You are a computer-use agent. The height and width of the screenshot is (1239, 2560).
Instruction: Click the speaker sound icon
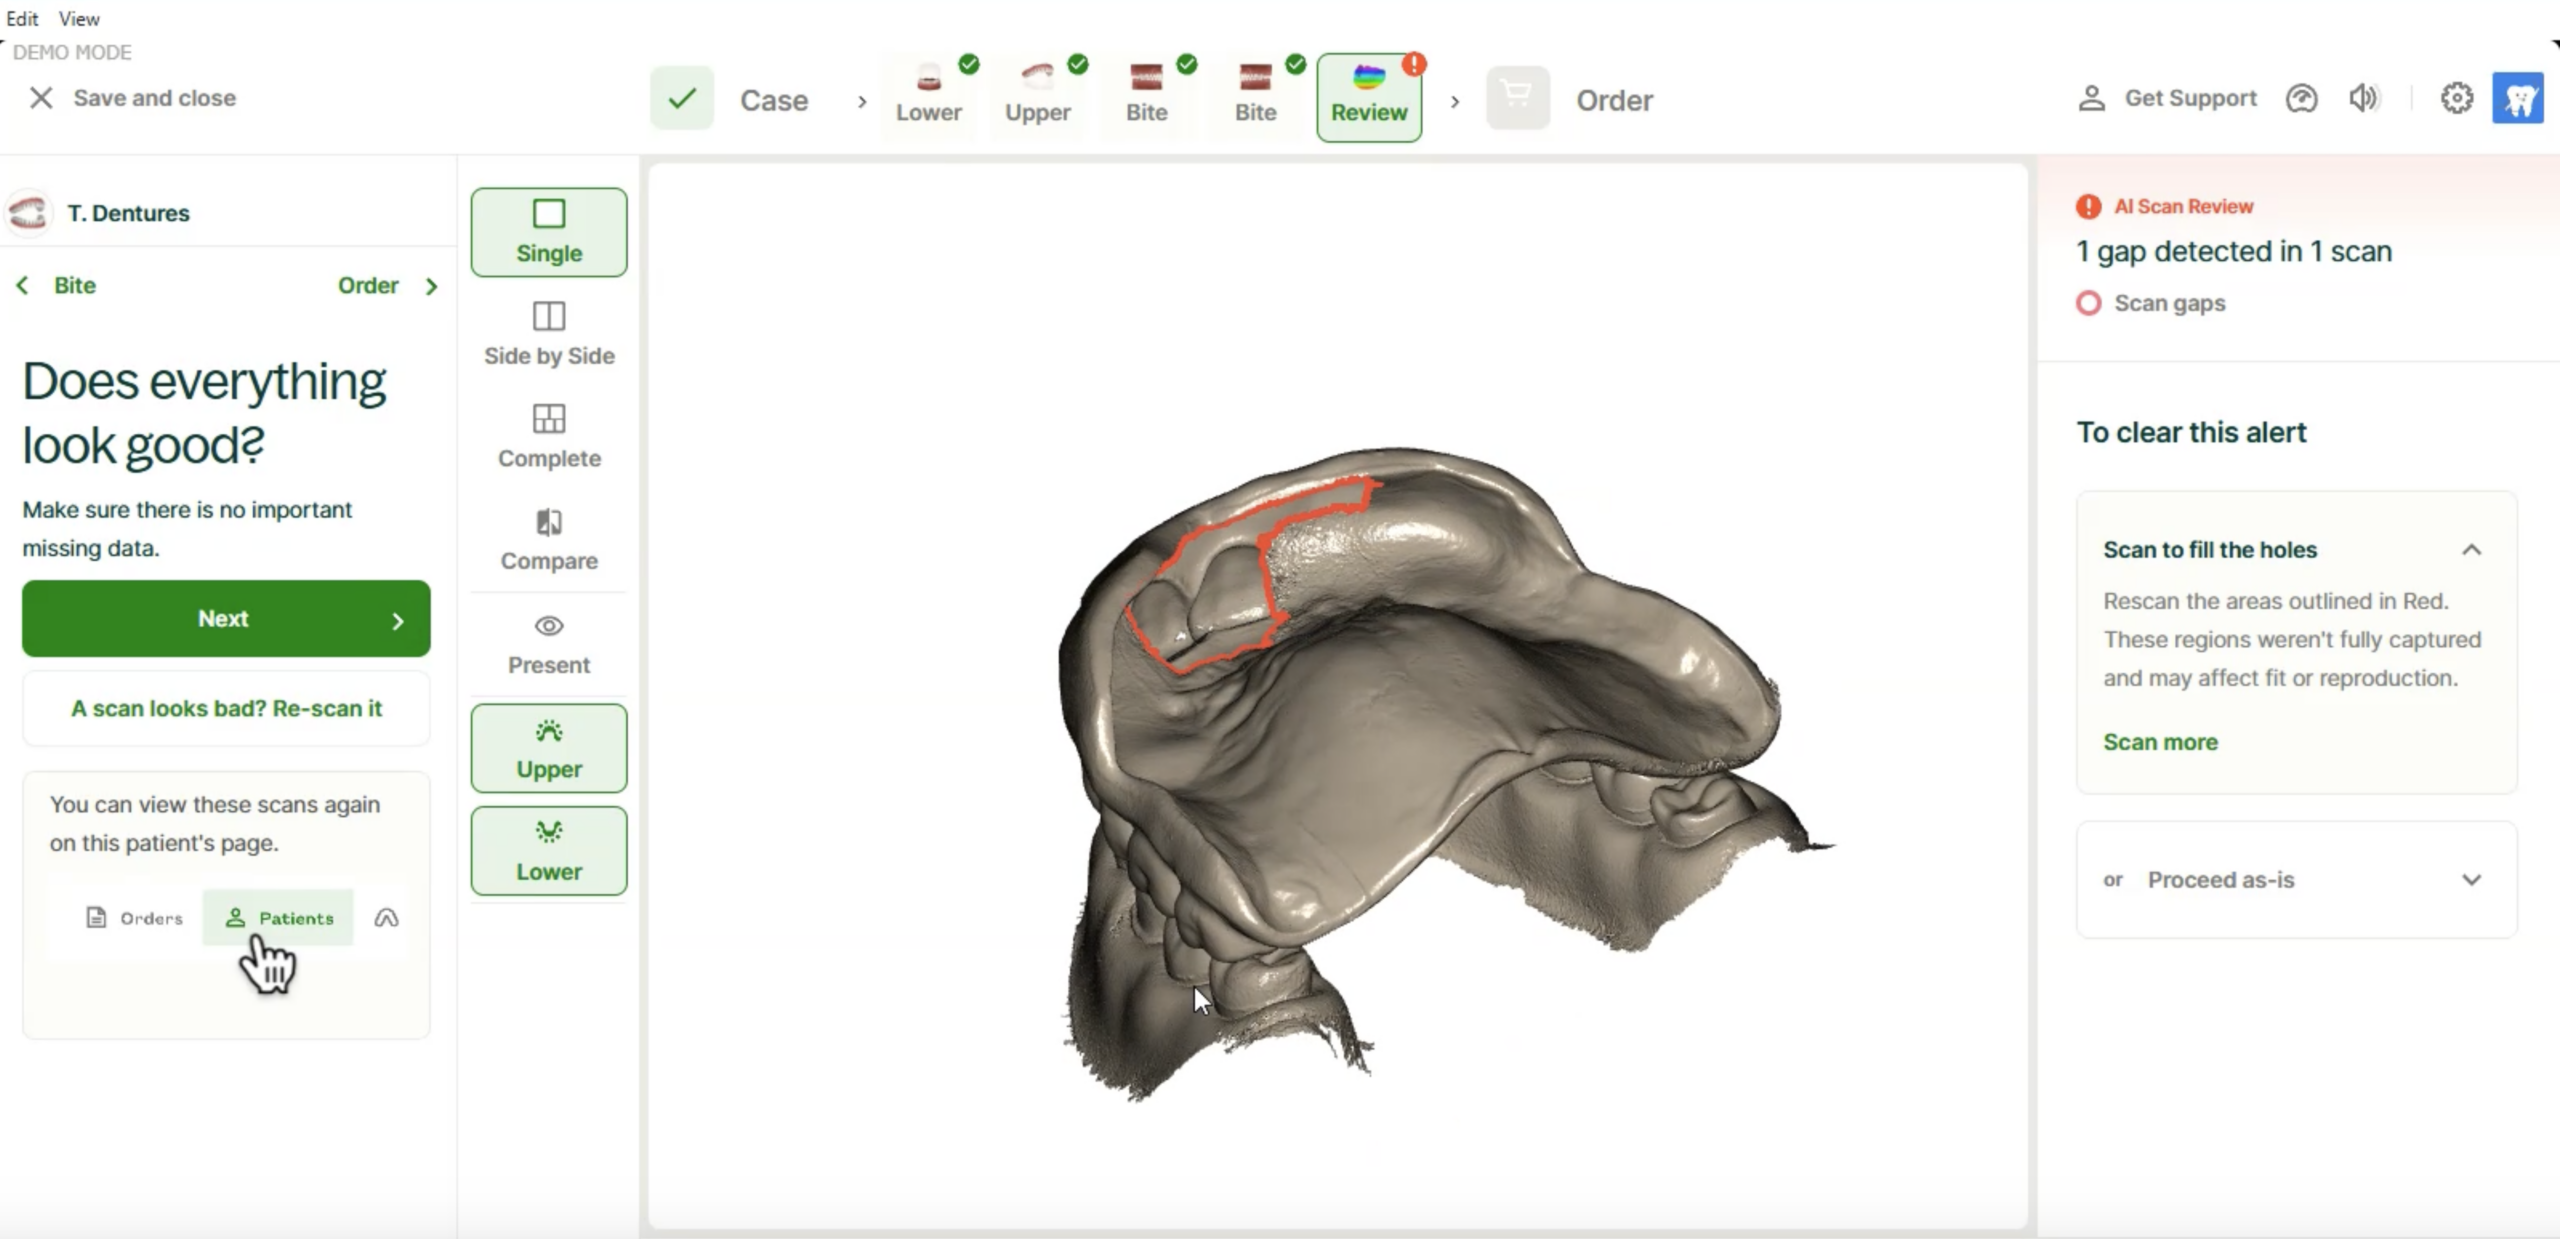[x=2363, y=98]
